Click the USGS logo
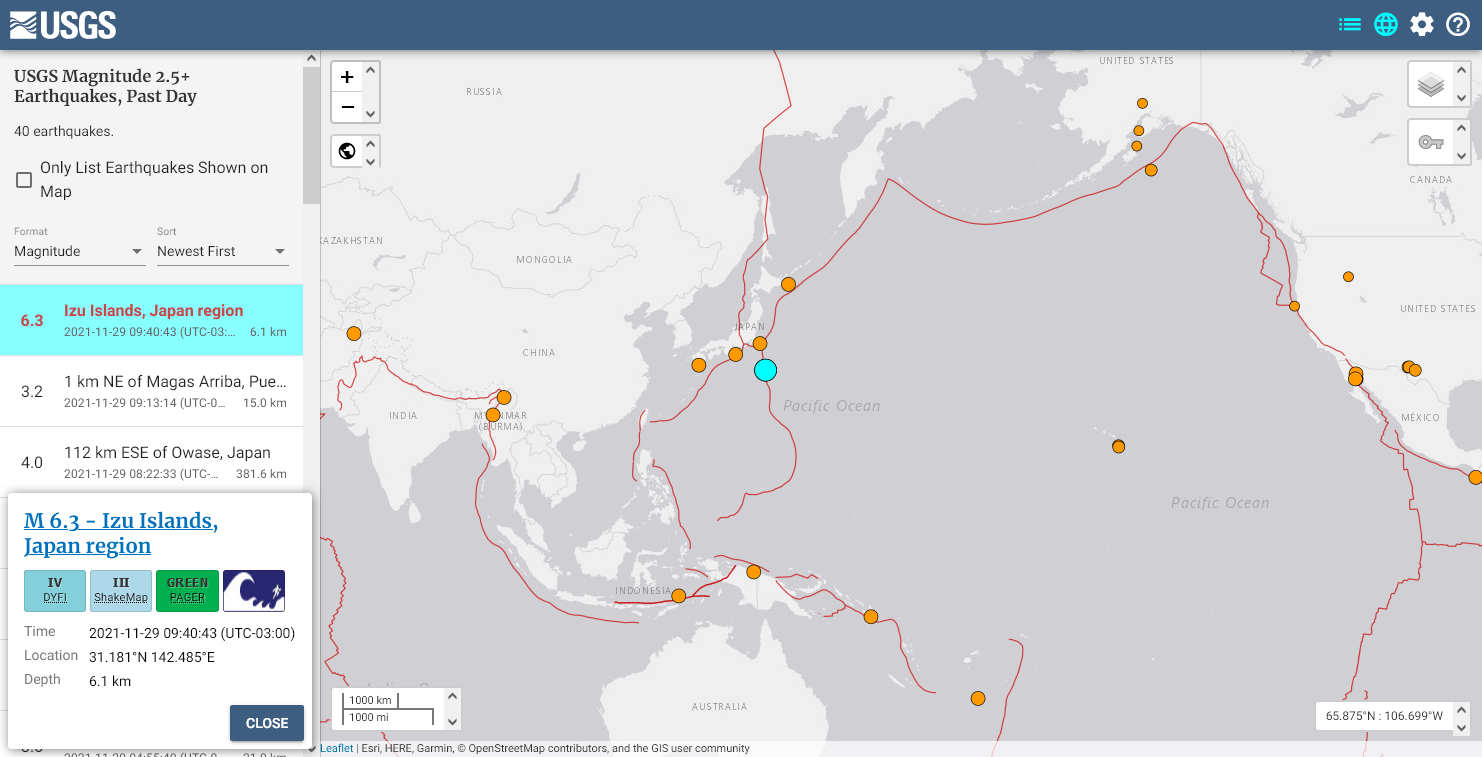Image resolution: width=1482 pixels, height=757 pixels. point(63,25)
